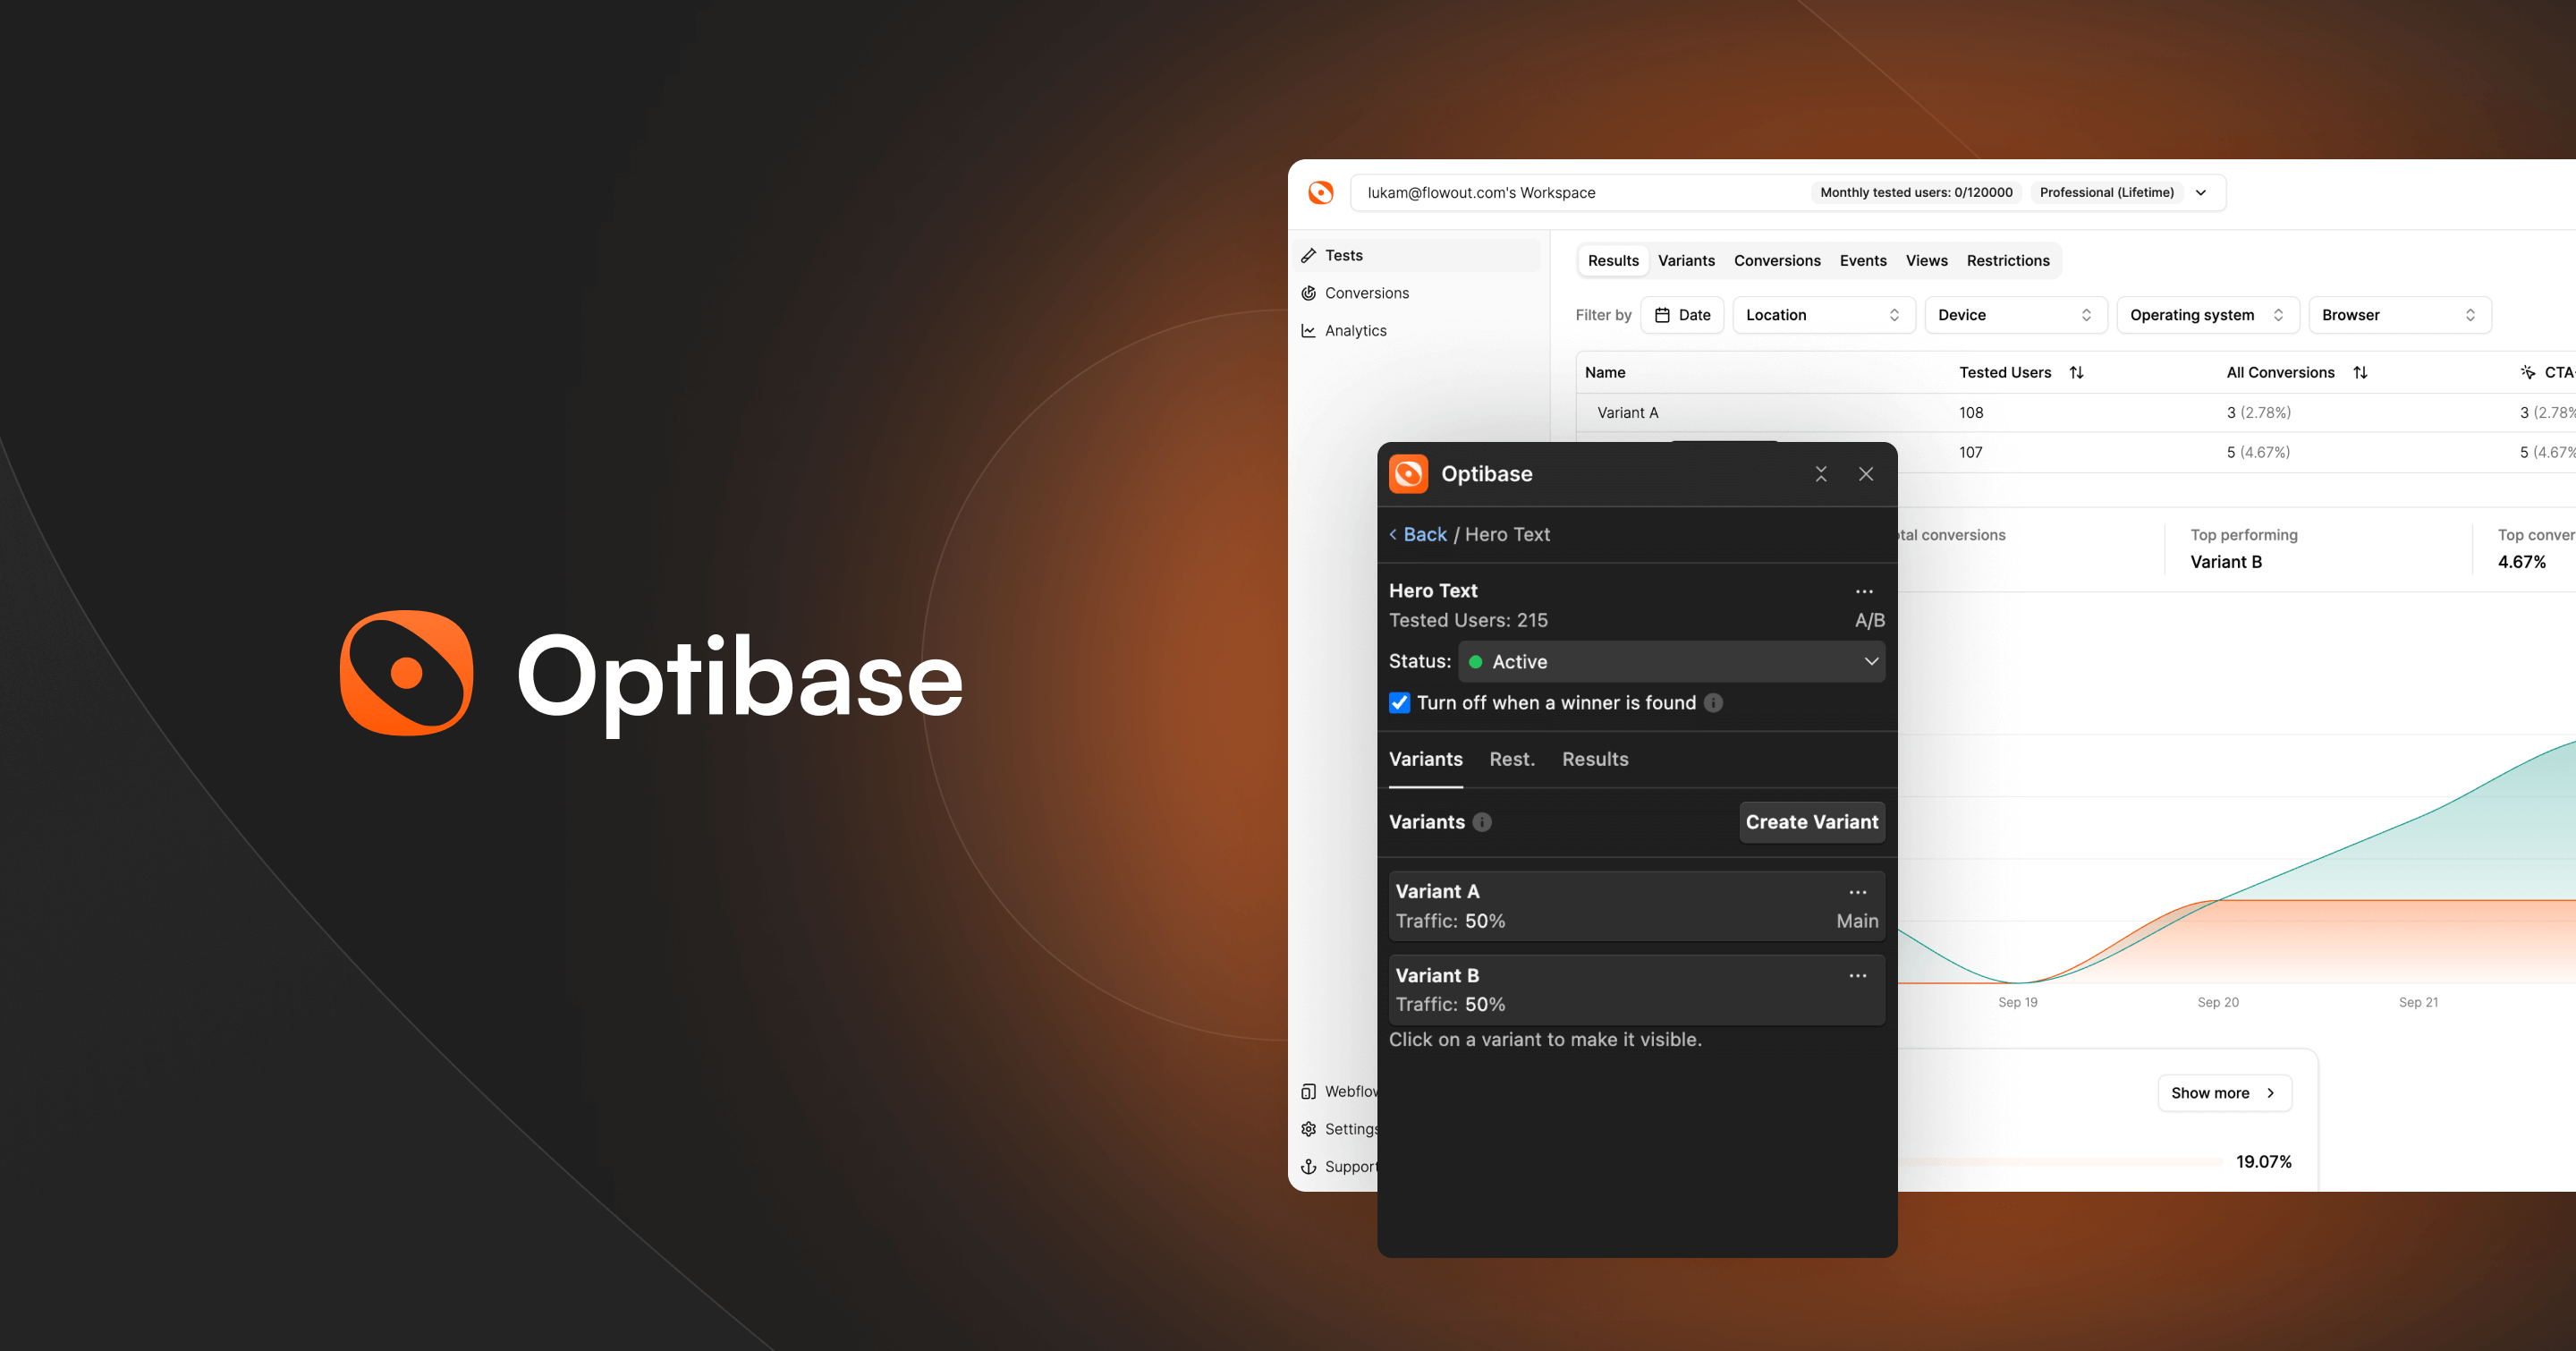The width and height of the screenshot is (2576, 1351).
Task: Sort table by Tested Users
Action: click(2076, 373)
